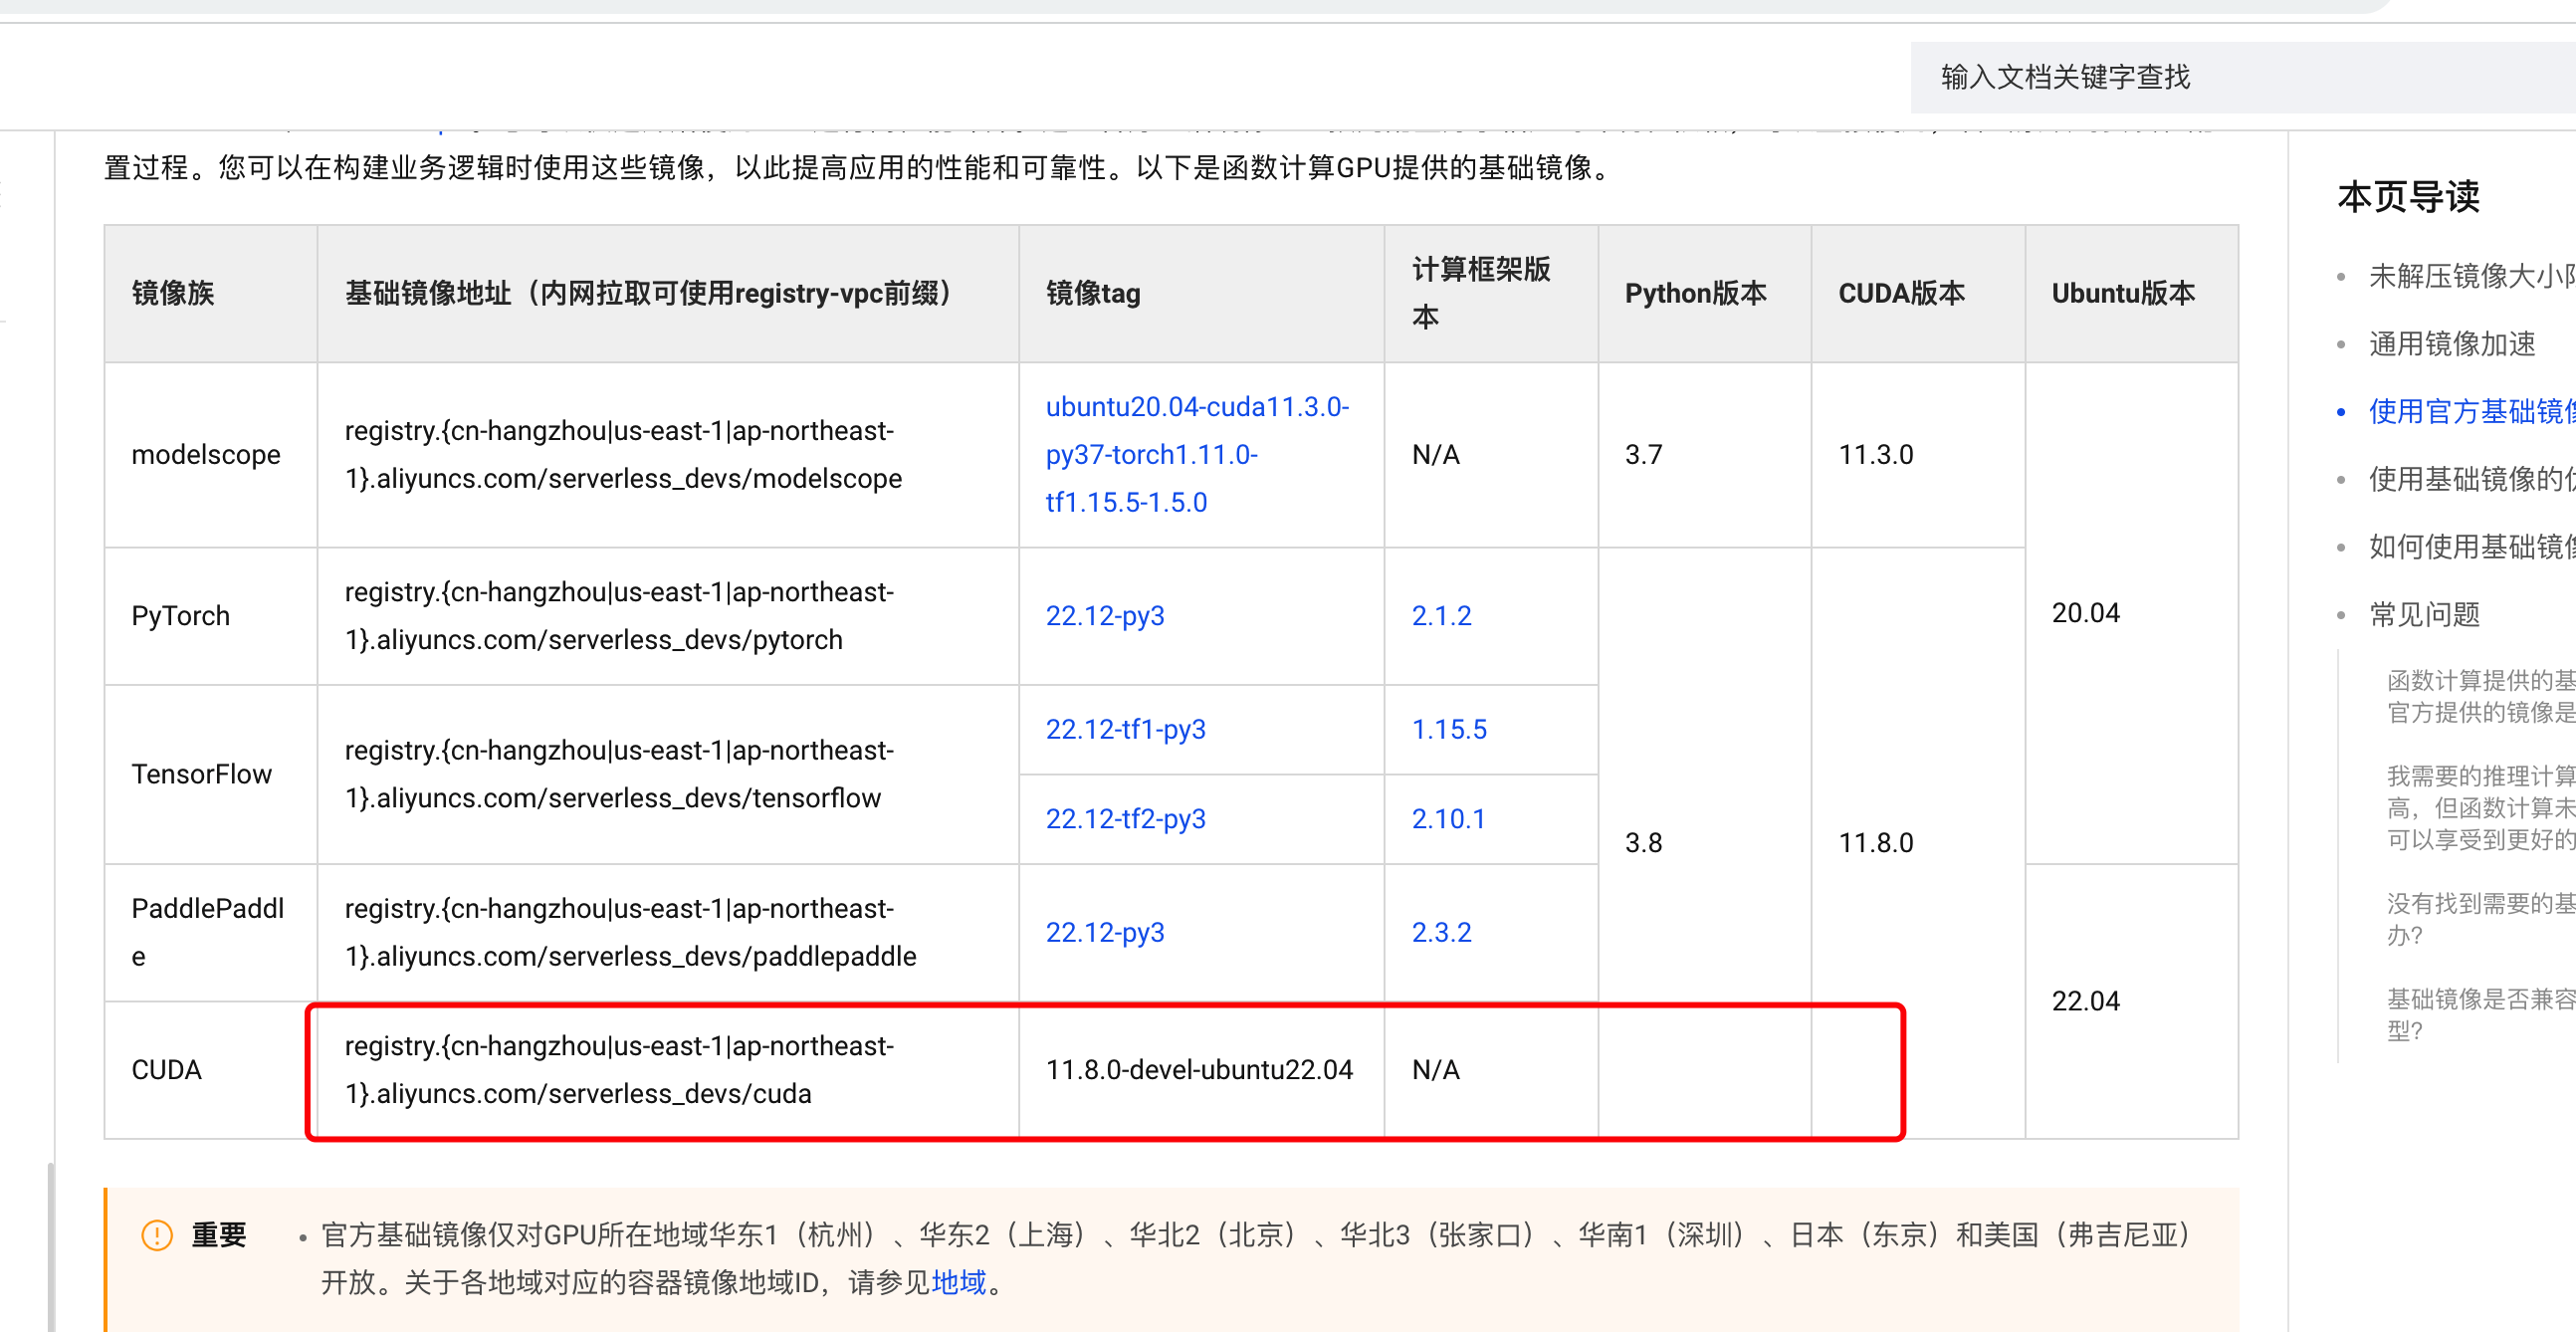This screenshot has height=1332, width=2576.
Task: Click the document keyword search field
Action: coord(2242,77)
